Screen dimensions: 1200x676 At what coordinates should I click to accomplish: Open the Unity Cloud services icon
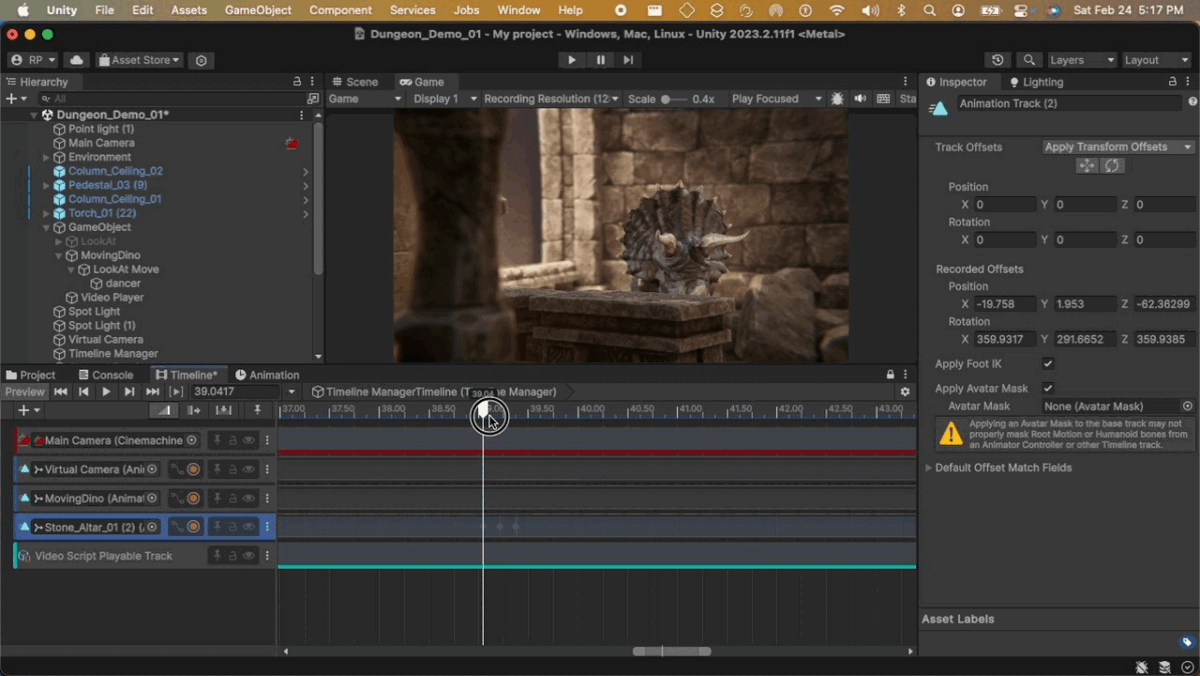pyautogui.click(x=77, y=60)
